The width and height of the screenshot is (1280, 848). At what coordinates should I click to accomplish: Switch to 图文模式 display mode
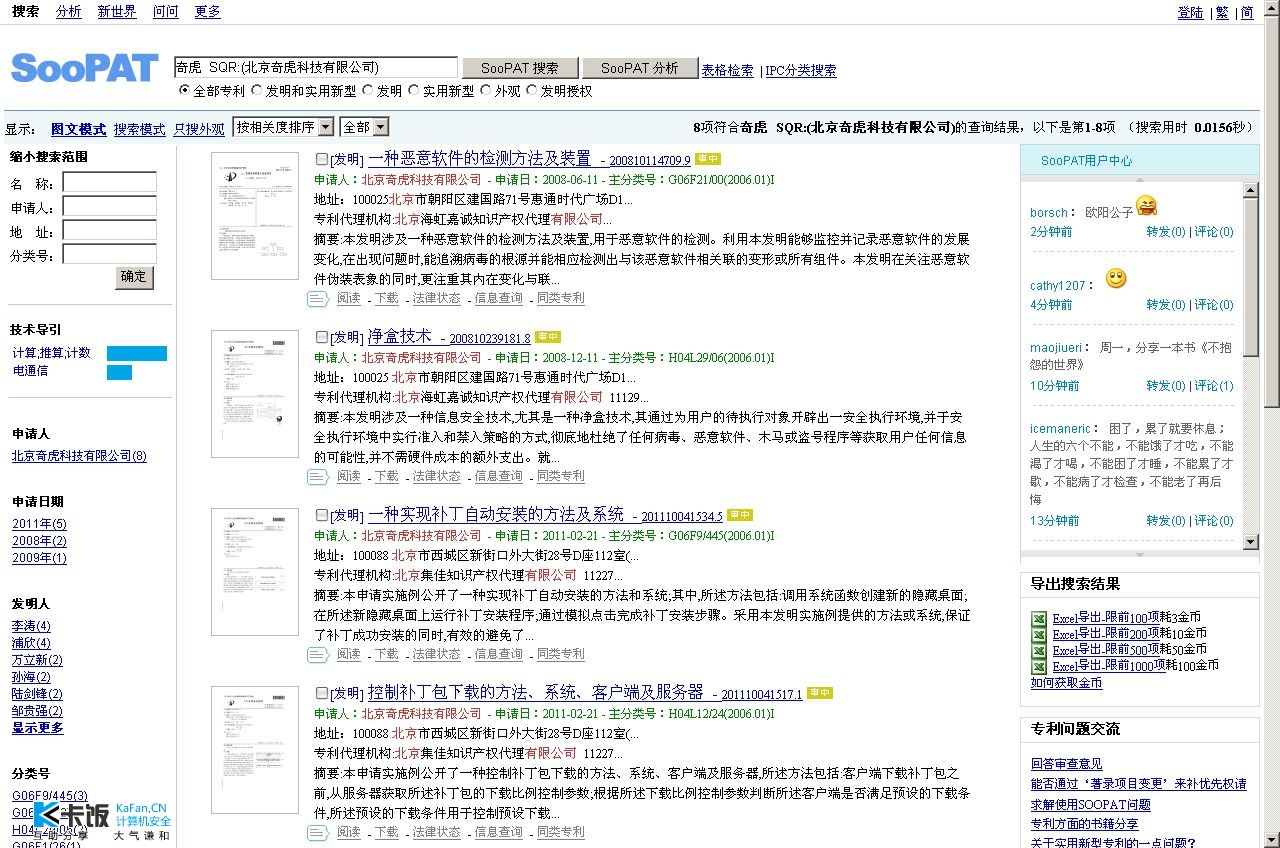point(78,129)
